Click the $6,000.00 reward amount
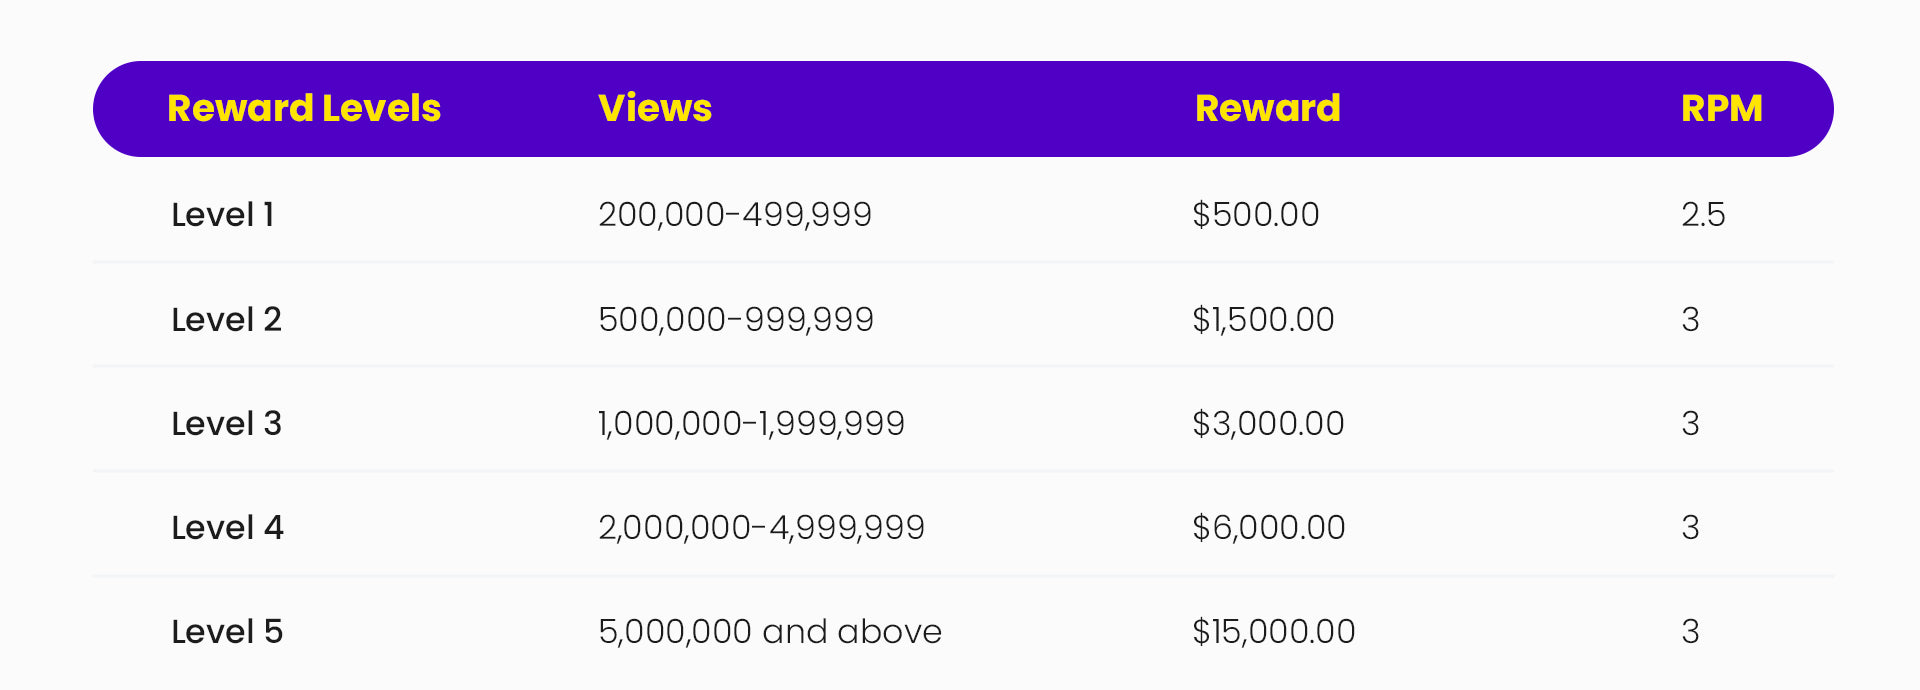The image size is (1920, 690). tap(1269, 527)
